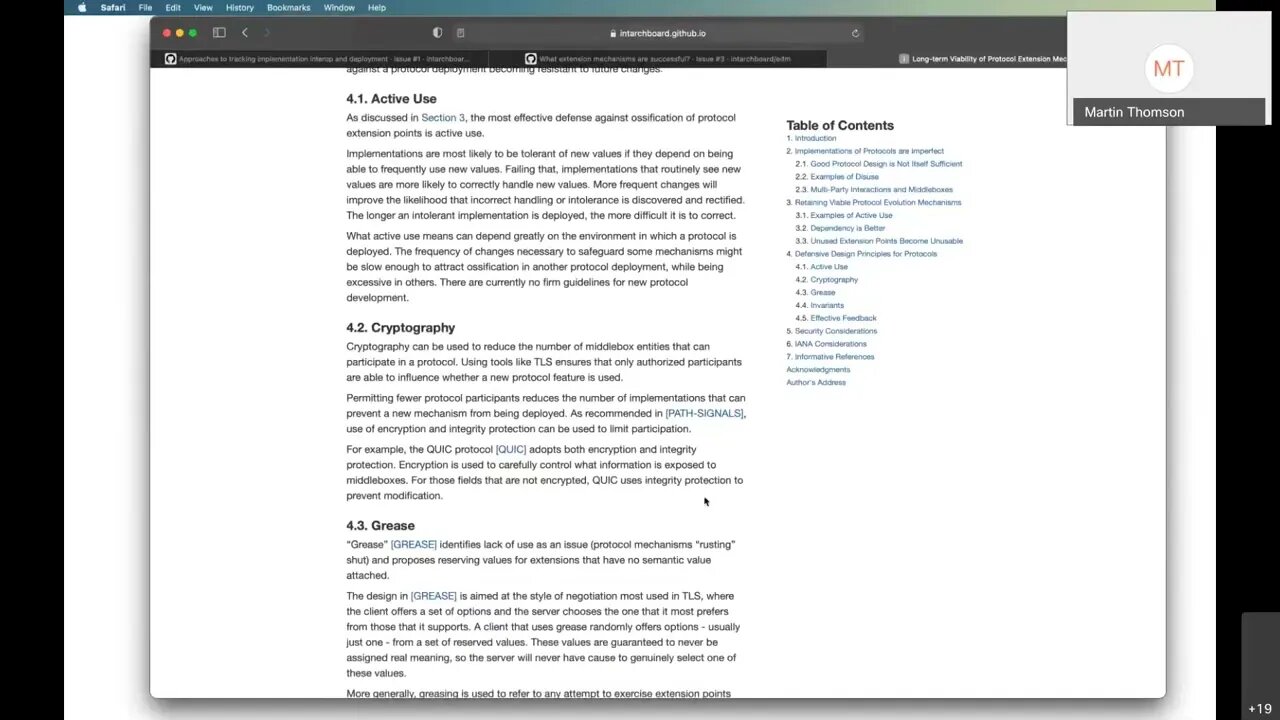Show the reader view icon
The image size is (1280, 720).
pos(460,33)
